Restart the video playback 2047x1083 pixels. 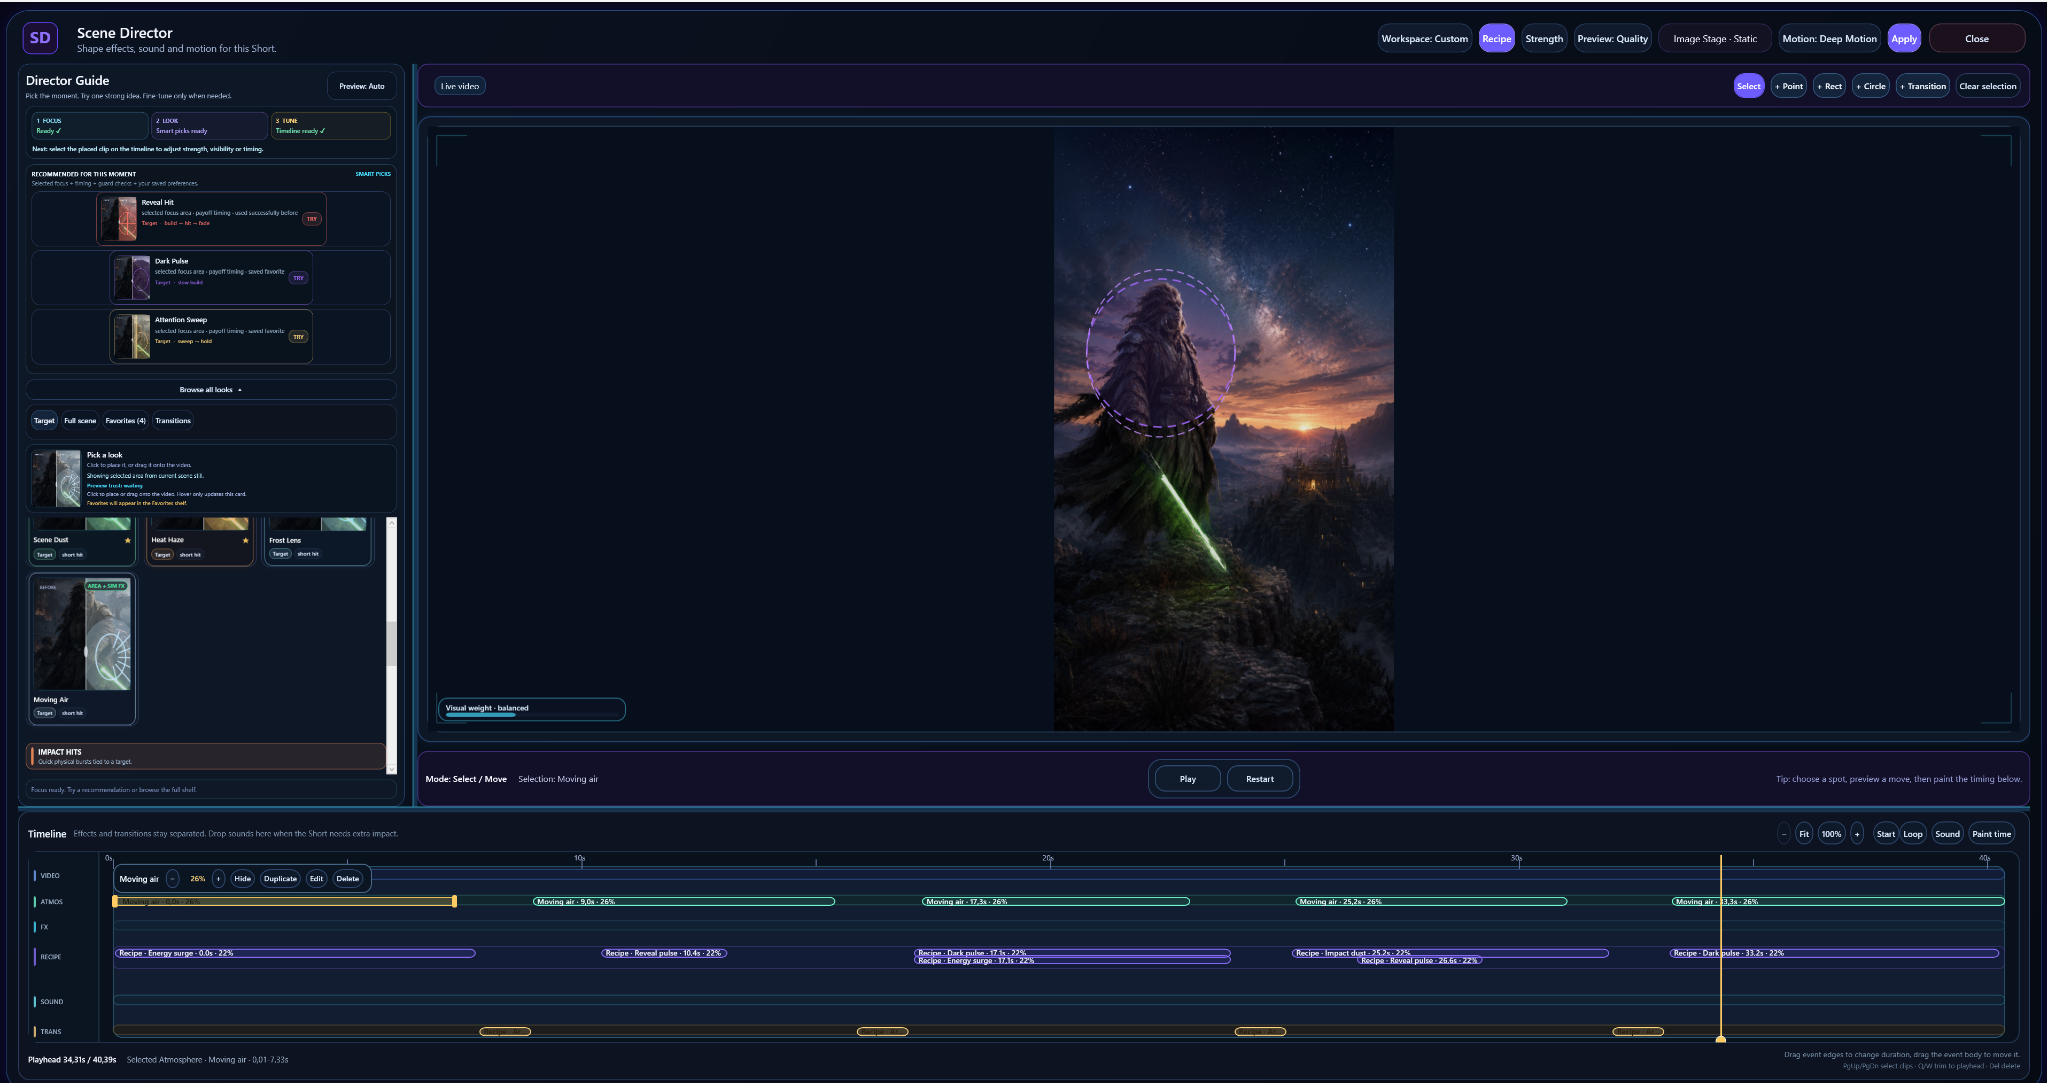[1260, 779]
